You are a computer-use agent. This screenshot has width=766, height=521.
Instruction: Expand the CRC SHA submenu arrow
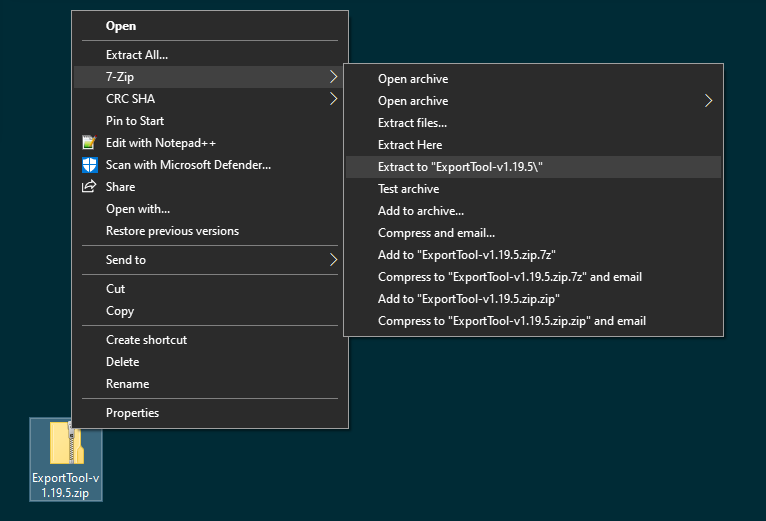click(x=332, y=99)
